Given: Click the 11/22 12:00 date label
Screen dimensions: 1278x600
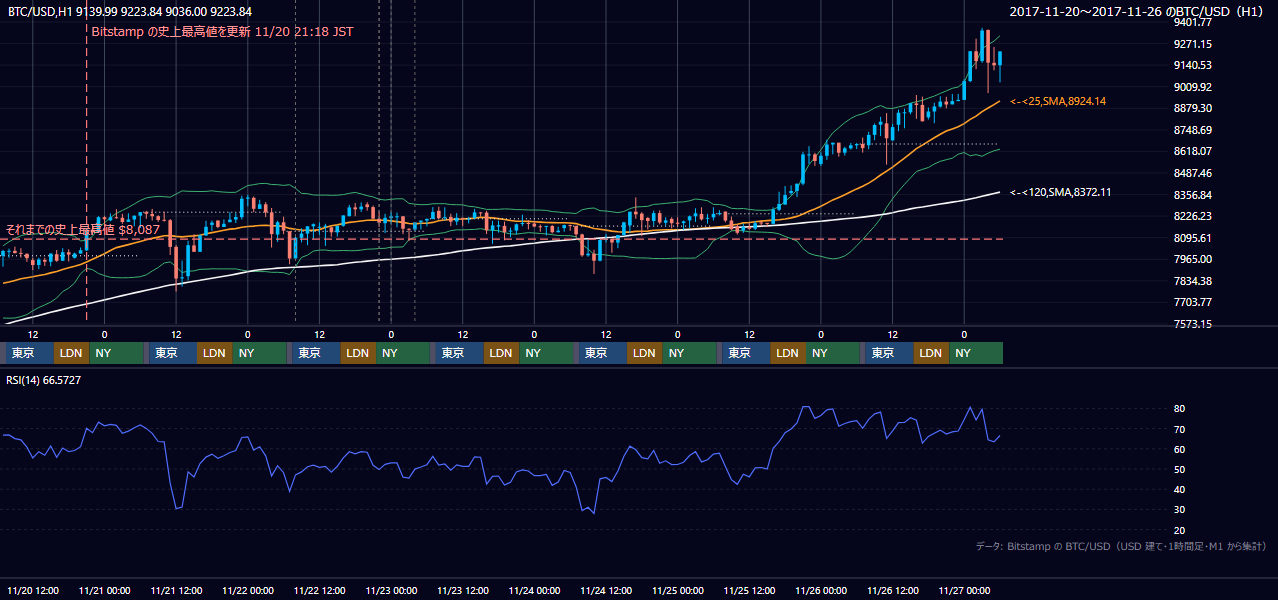Looking at the screenshot, I should [x=319, y=590].
